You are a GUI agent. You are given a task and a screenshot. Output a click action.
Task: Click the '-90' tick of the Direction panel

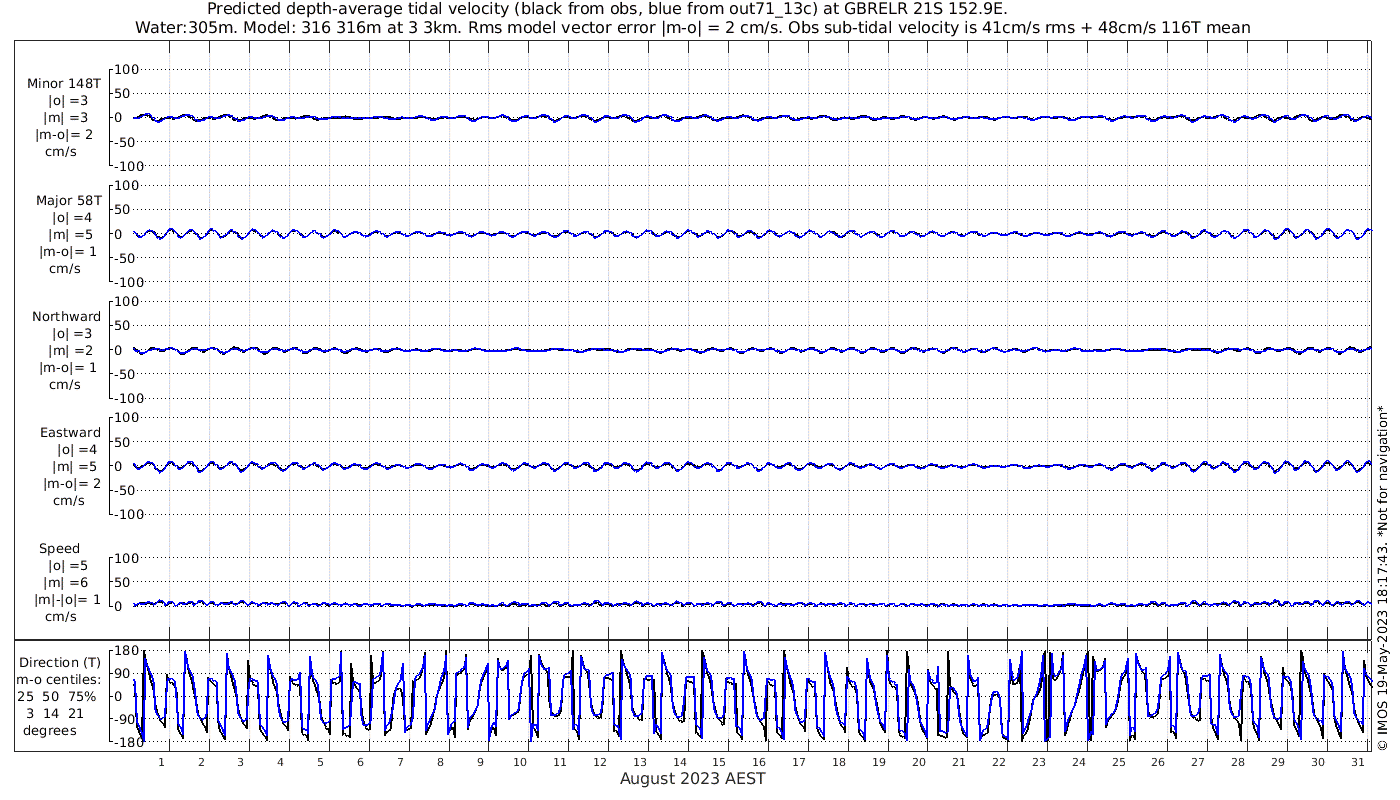click(125, 720)
